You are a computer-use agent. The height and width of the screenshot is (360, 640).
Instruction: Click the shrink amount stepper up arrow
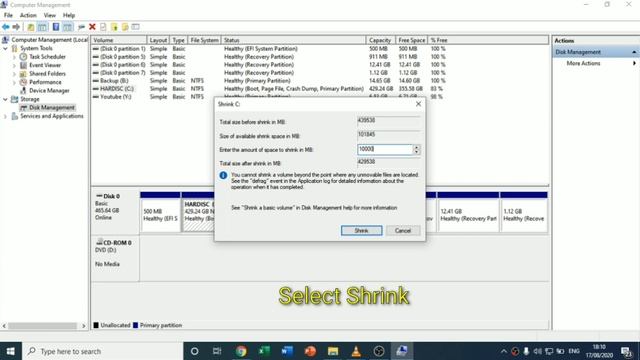tap(416, 147)
